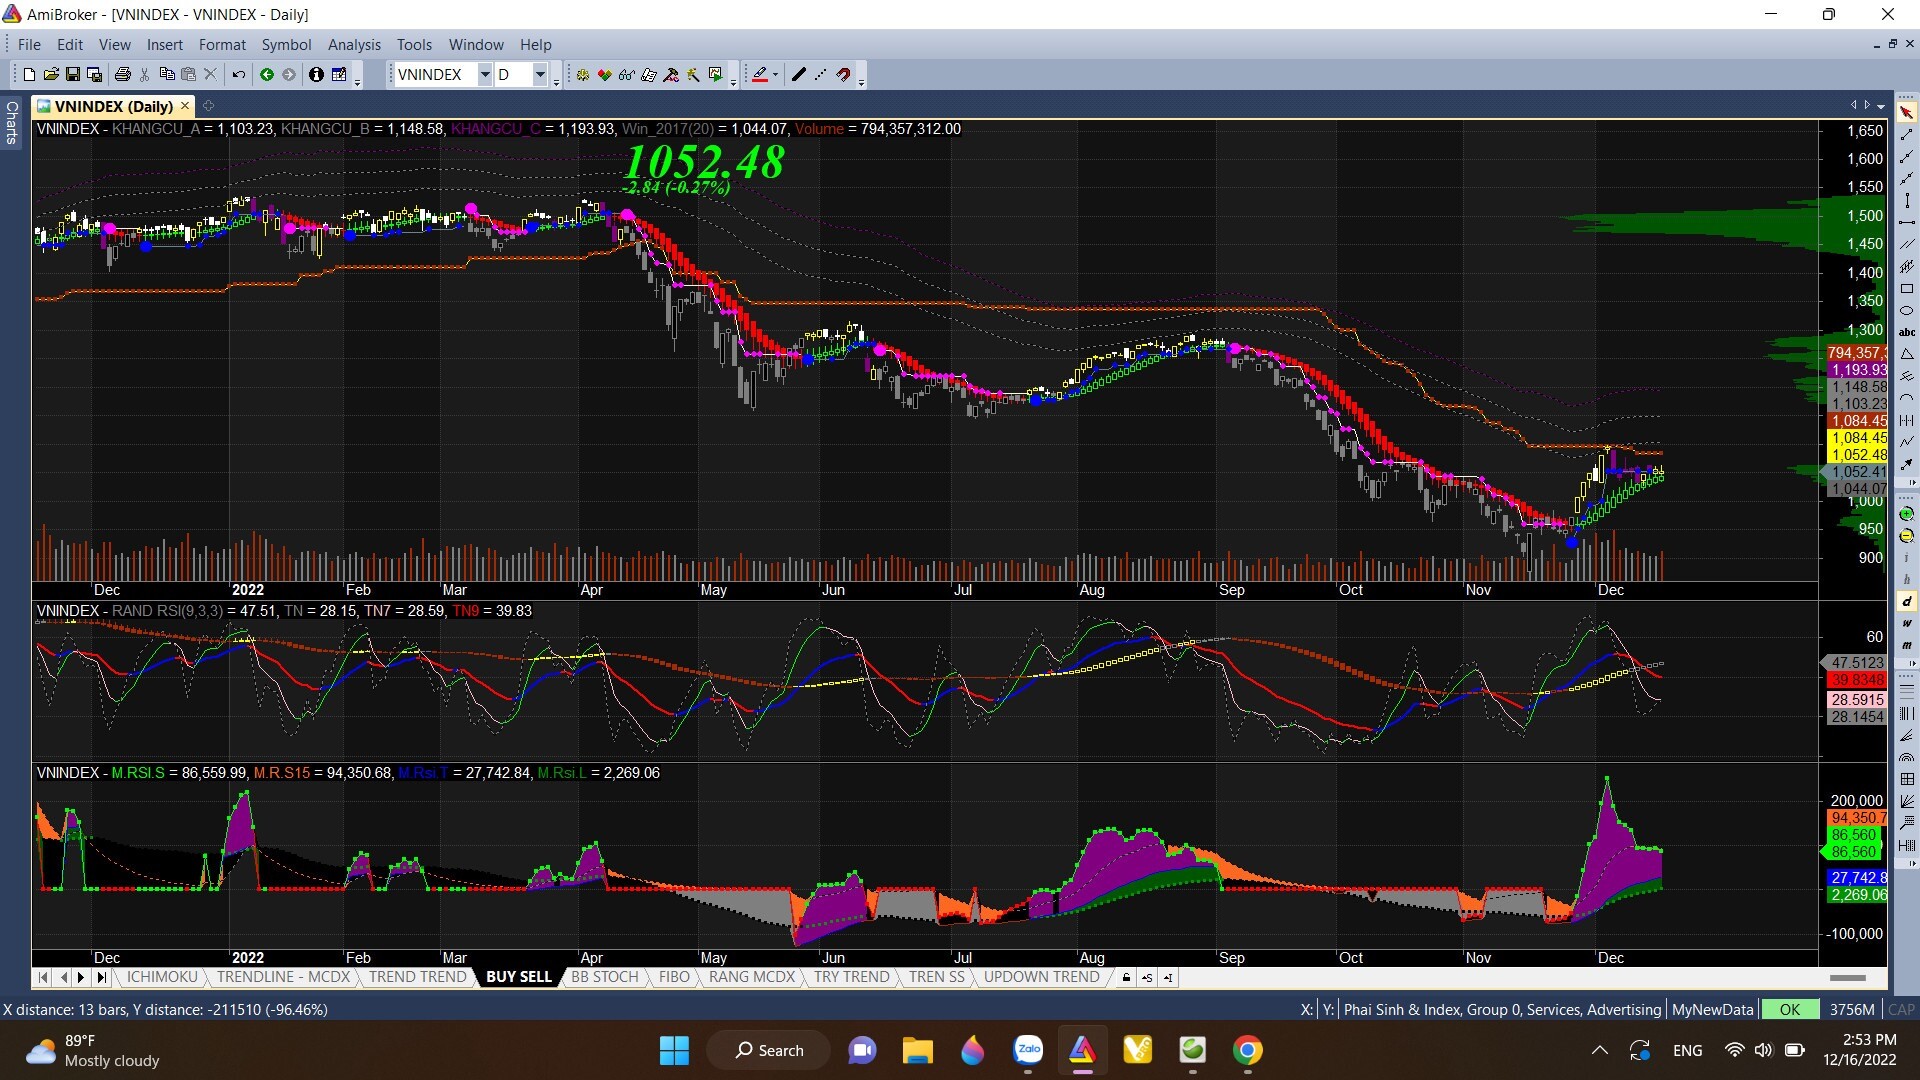Create a new chart document
The width and height of the screenshot is (1920, 1080).
click(29, 74)
